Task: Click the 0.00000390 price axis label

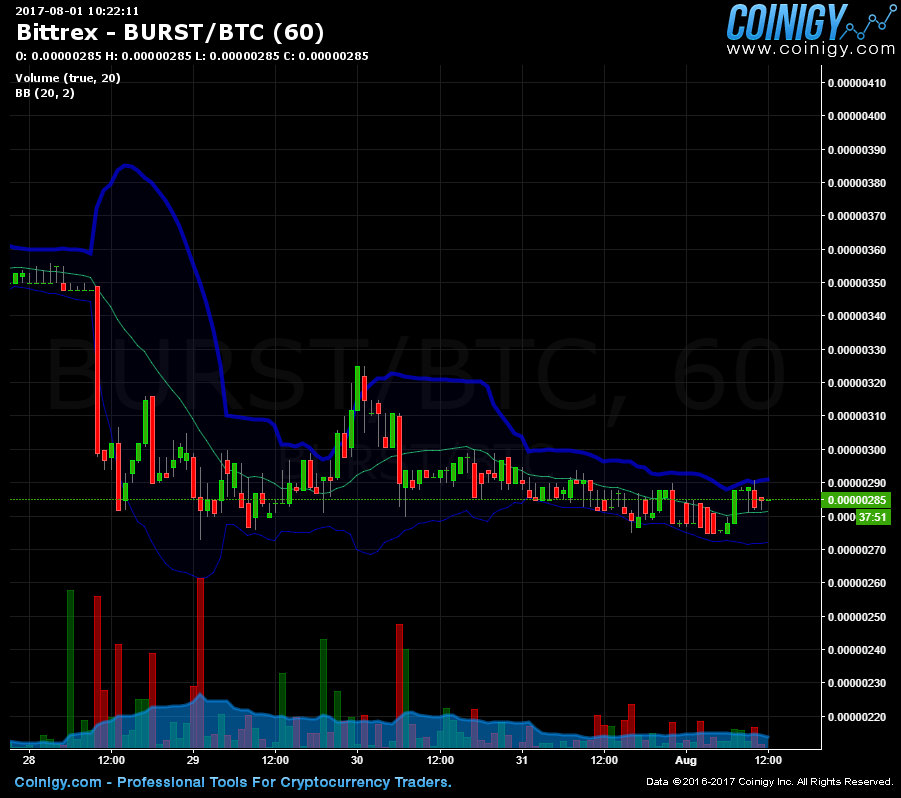Action: click(857, 150)
